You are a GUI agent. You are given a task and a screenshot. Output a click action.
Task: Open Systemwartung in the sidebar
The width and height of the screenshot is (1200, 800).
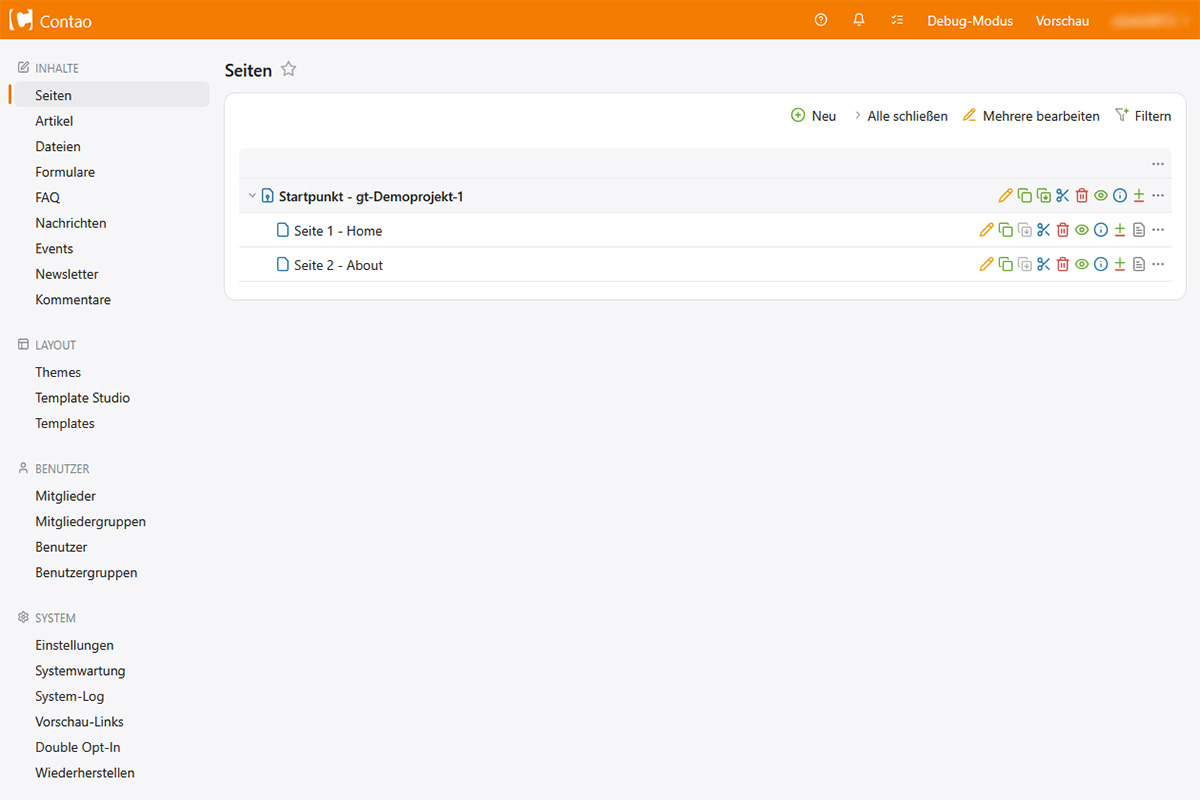80,671
